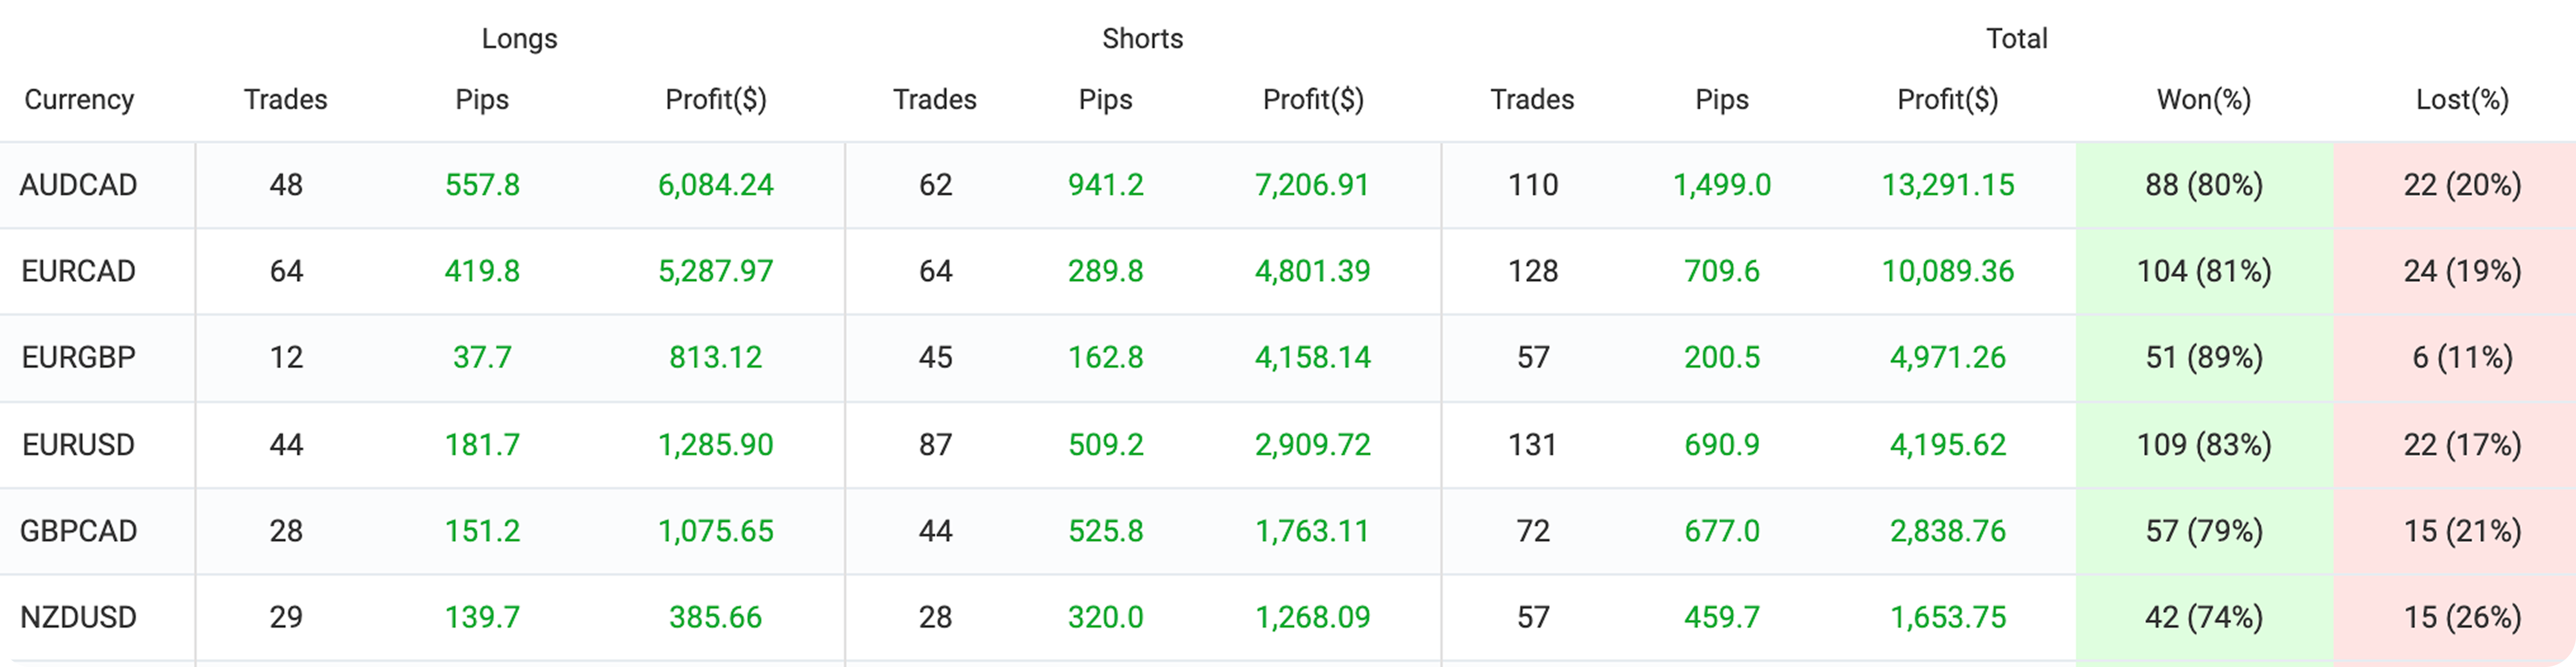Click the EURUSD currency label

click(x=78, y=444)
